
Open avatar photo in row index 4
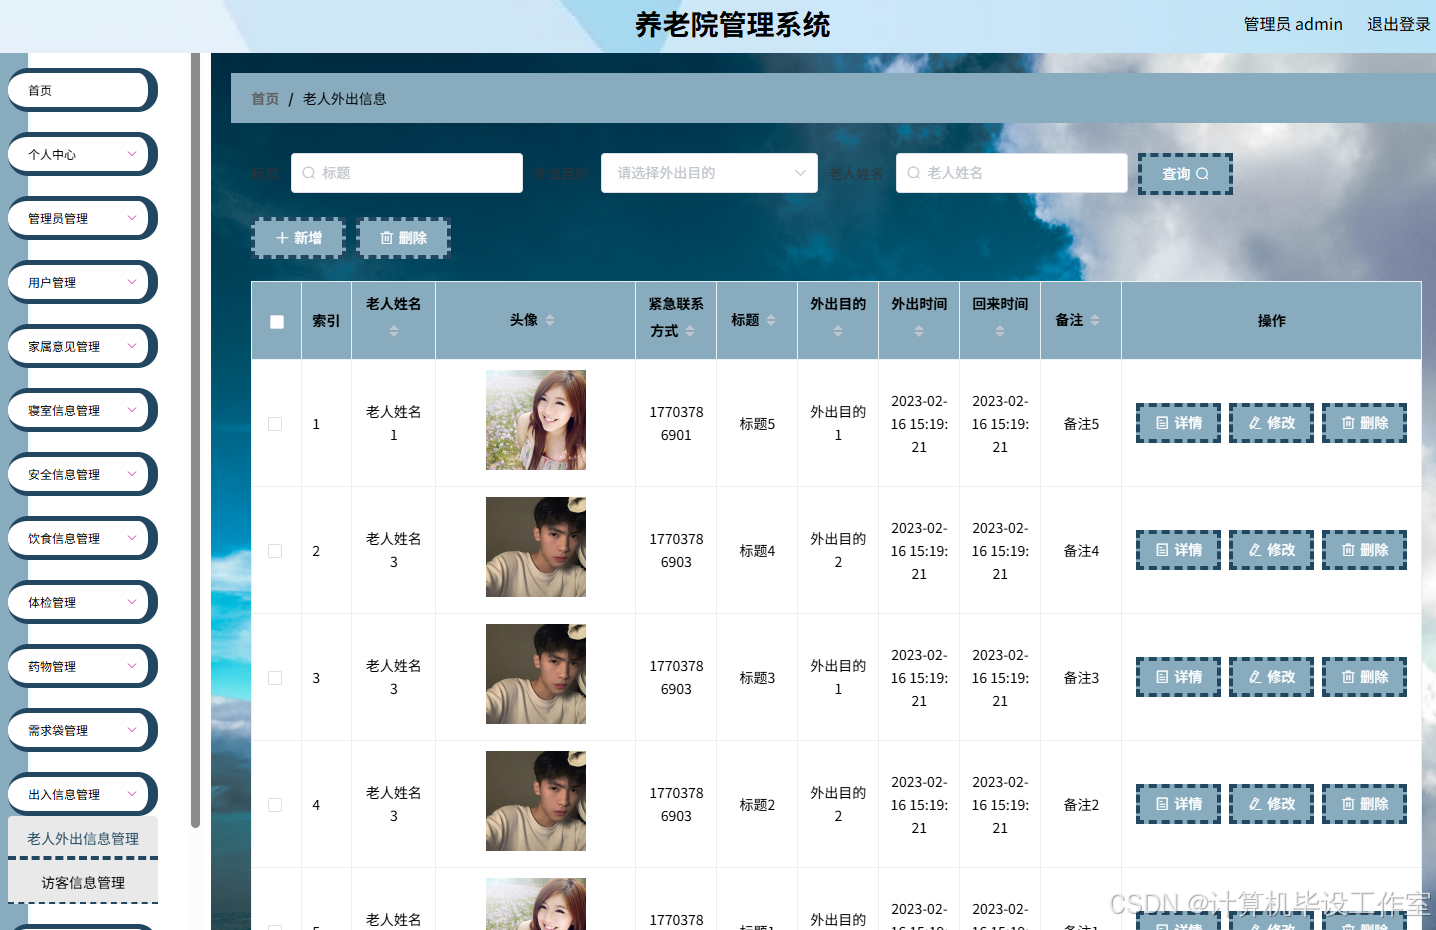[536, 801]
